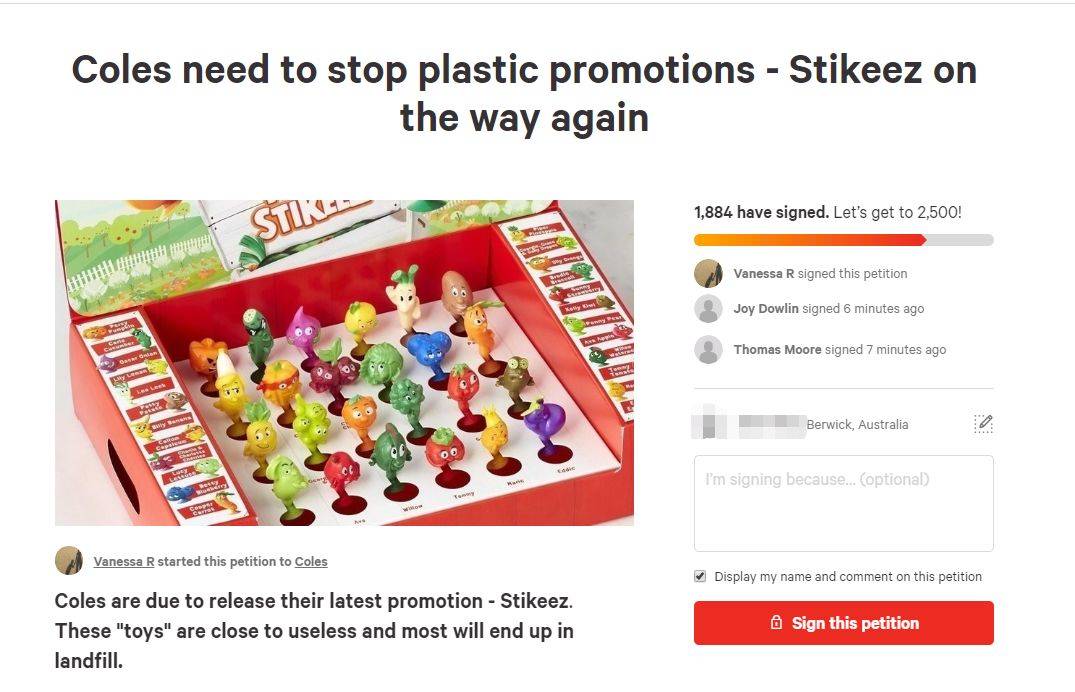Click Vanessa R's avatar below the petition image
Screen dimensions: 1075x692
69,561
